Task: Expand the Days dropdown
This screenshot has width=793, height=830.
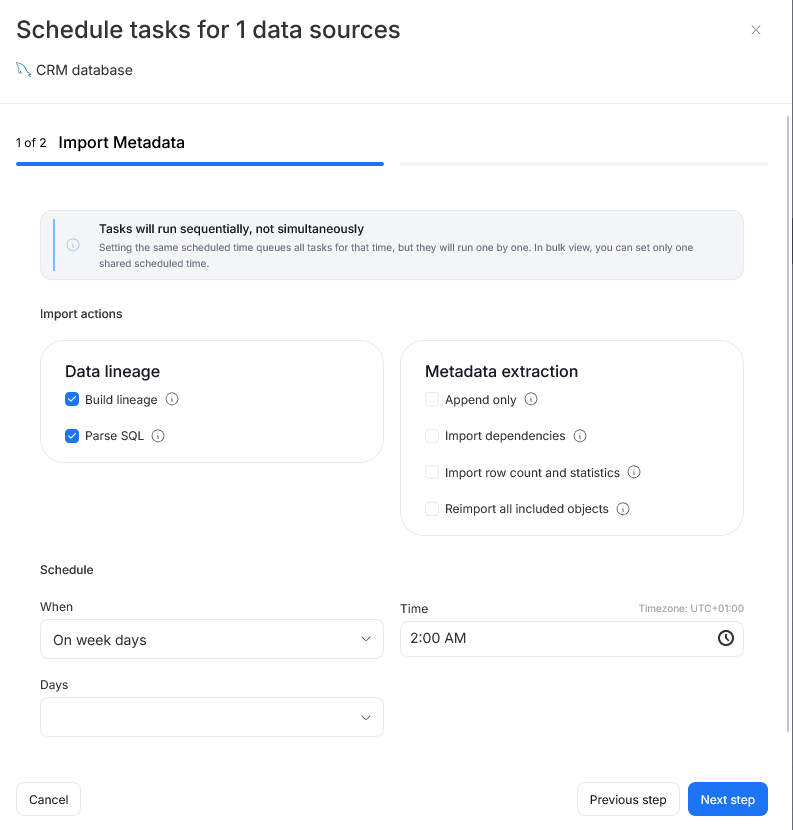Action: [211, 717]
